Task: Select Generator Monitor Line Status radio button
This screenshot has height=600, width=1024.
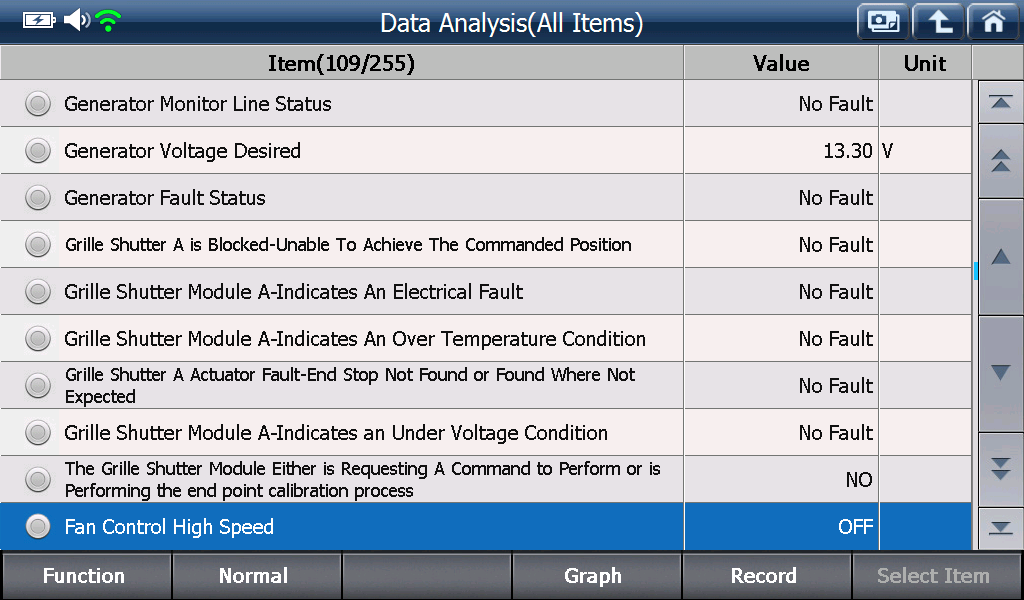Action: [38, 104]
